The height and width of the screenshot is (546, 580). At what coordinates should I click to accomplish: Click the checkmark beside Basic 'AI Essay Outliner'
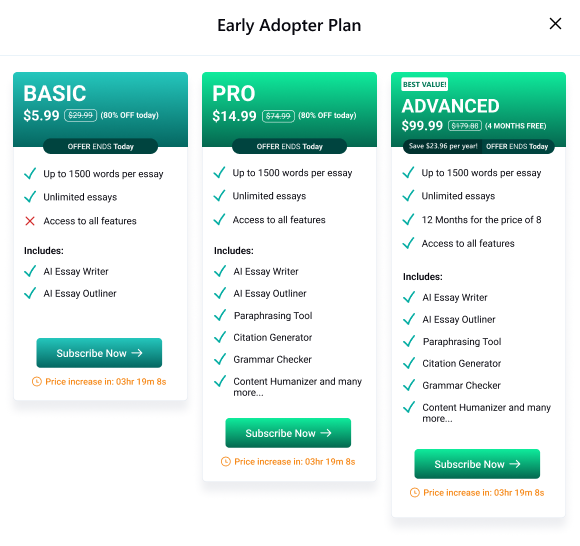pos(30,293)
